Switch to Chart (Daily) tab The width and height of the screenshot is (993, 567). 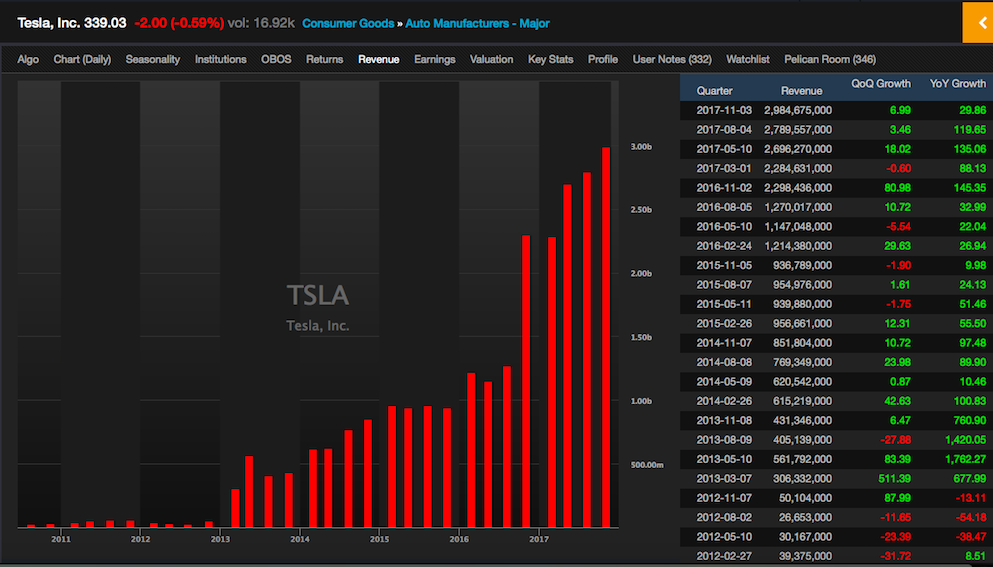82,60
